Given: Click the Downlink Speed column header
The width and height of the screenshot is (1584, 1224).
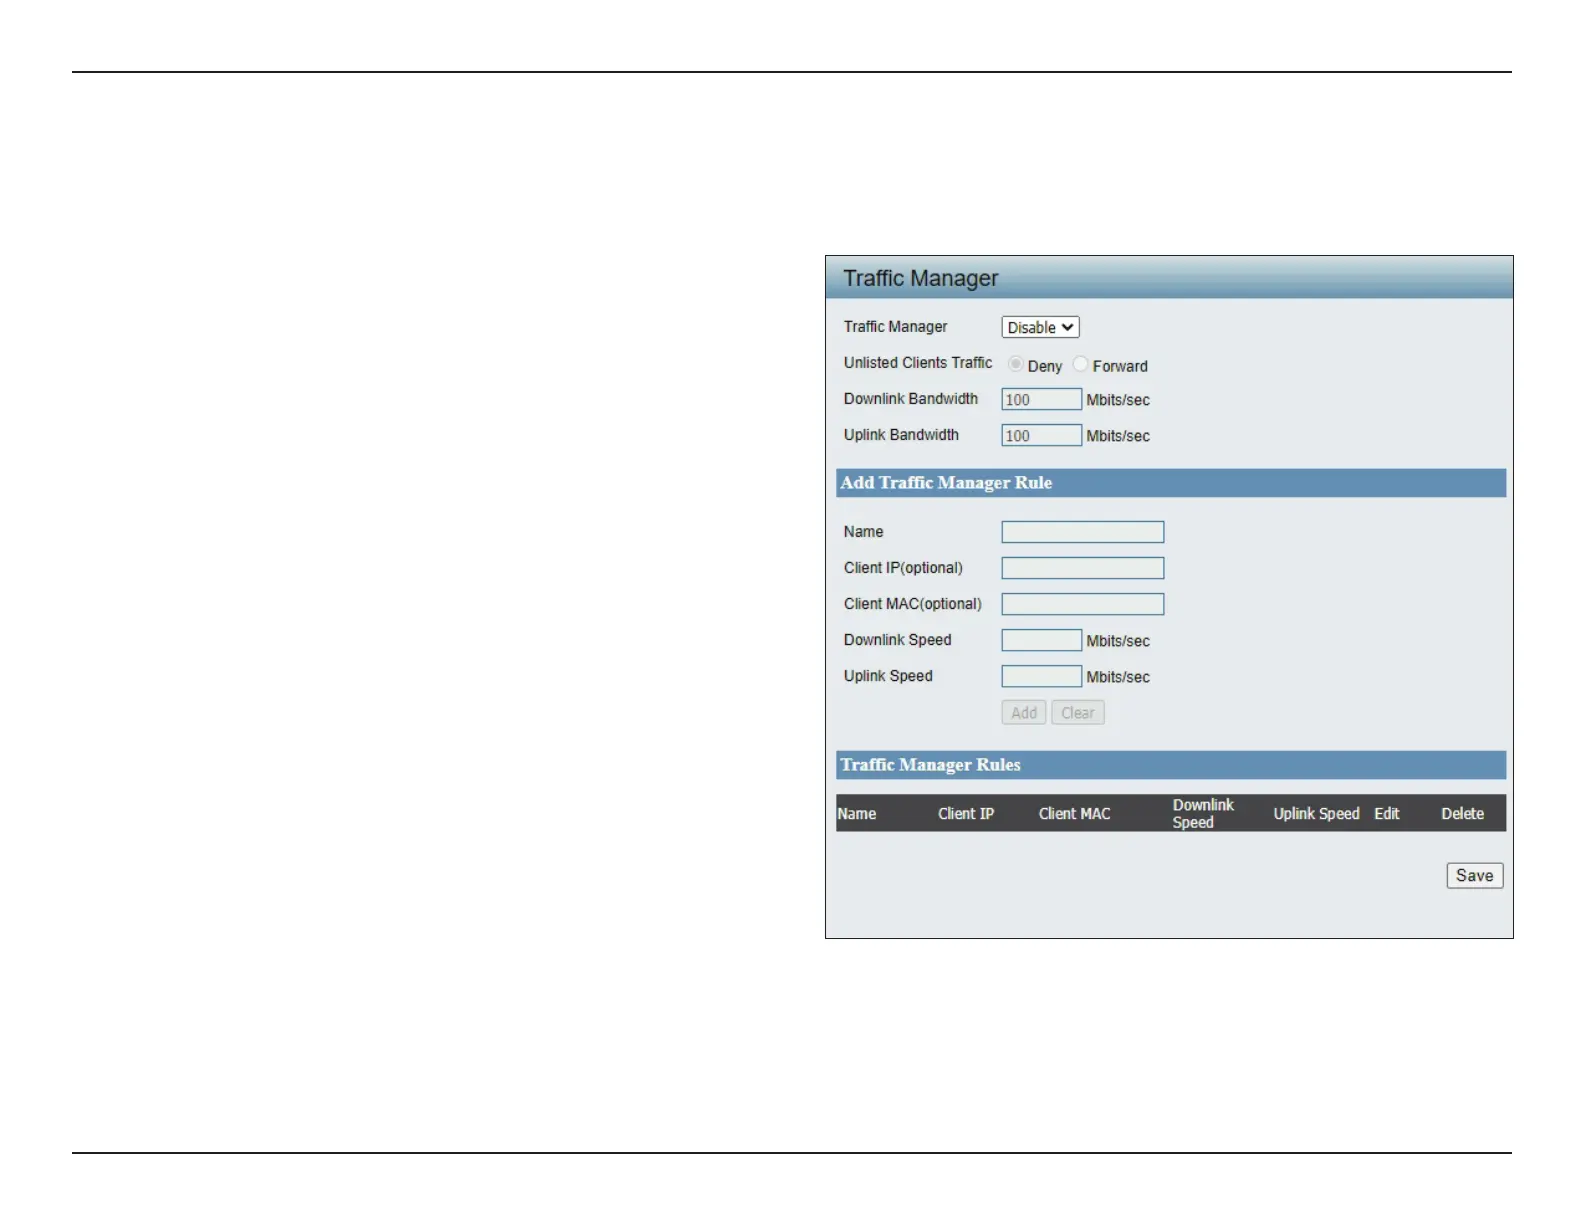Looking at the screenshot, I should point(1203,814).
